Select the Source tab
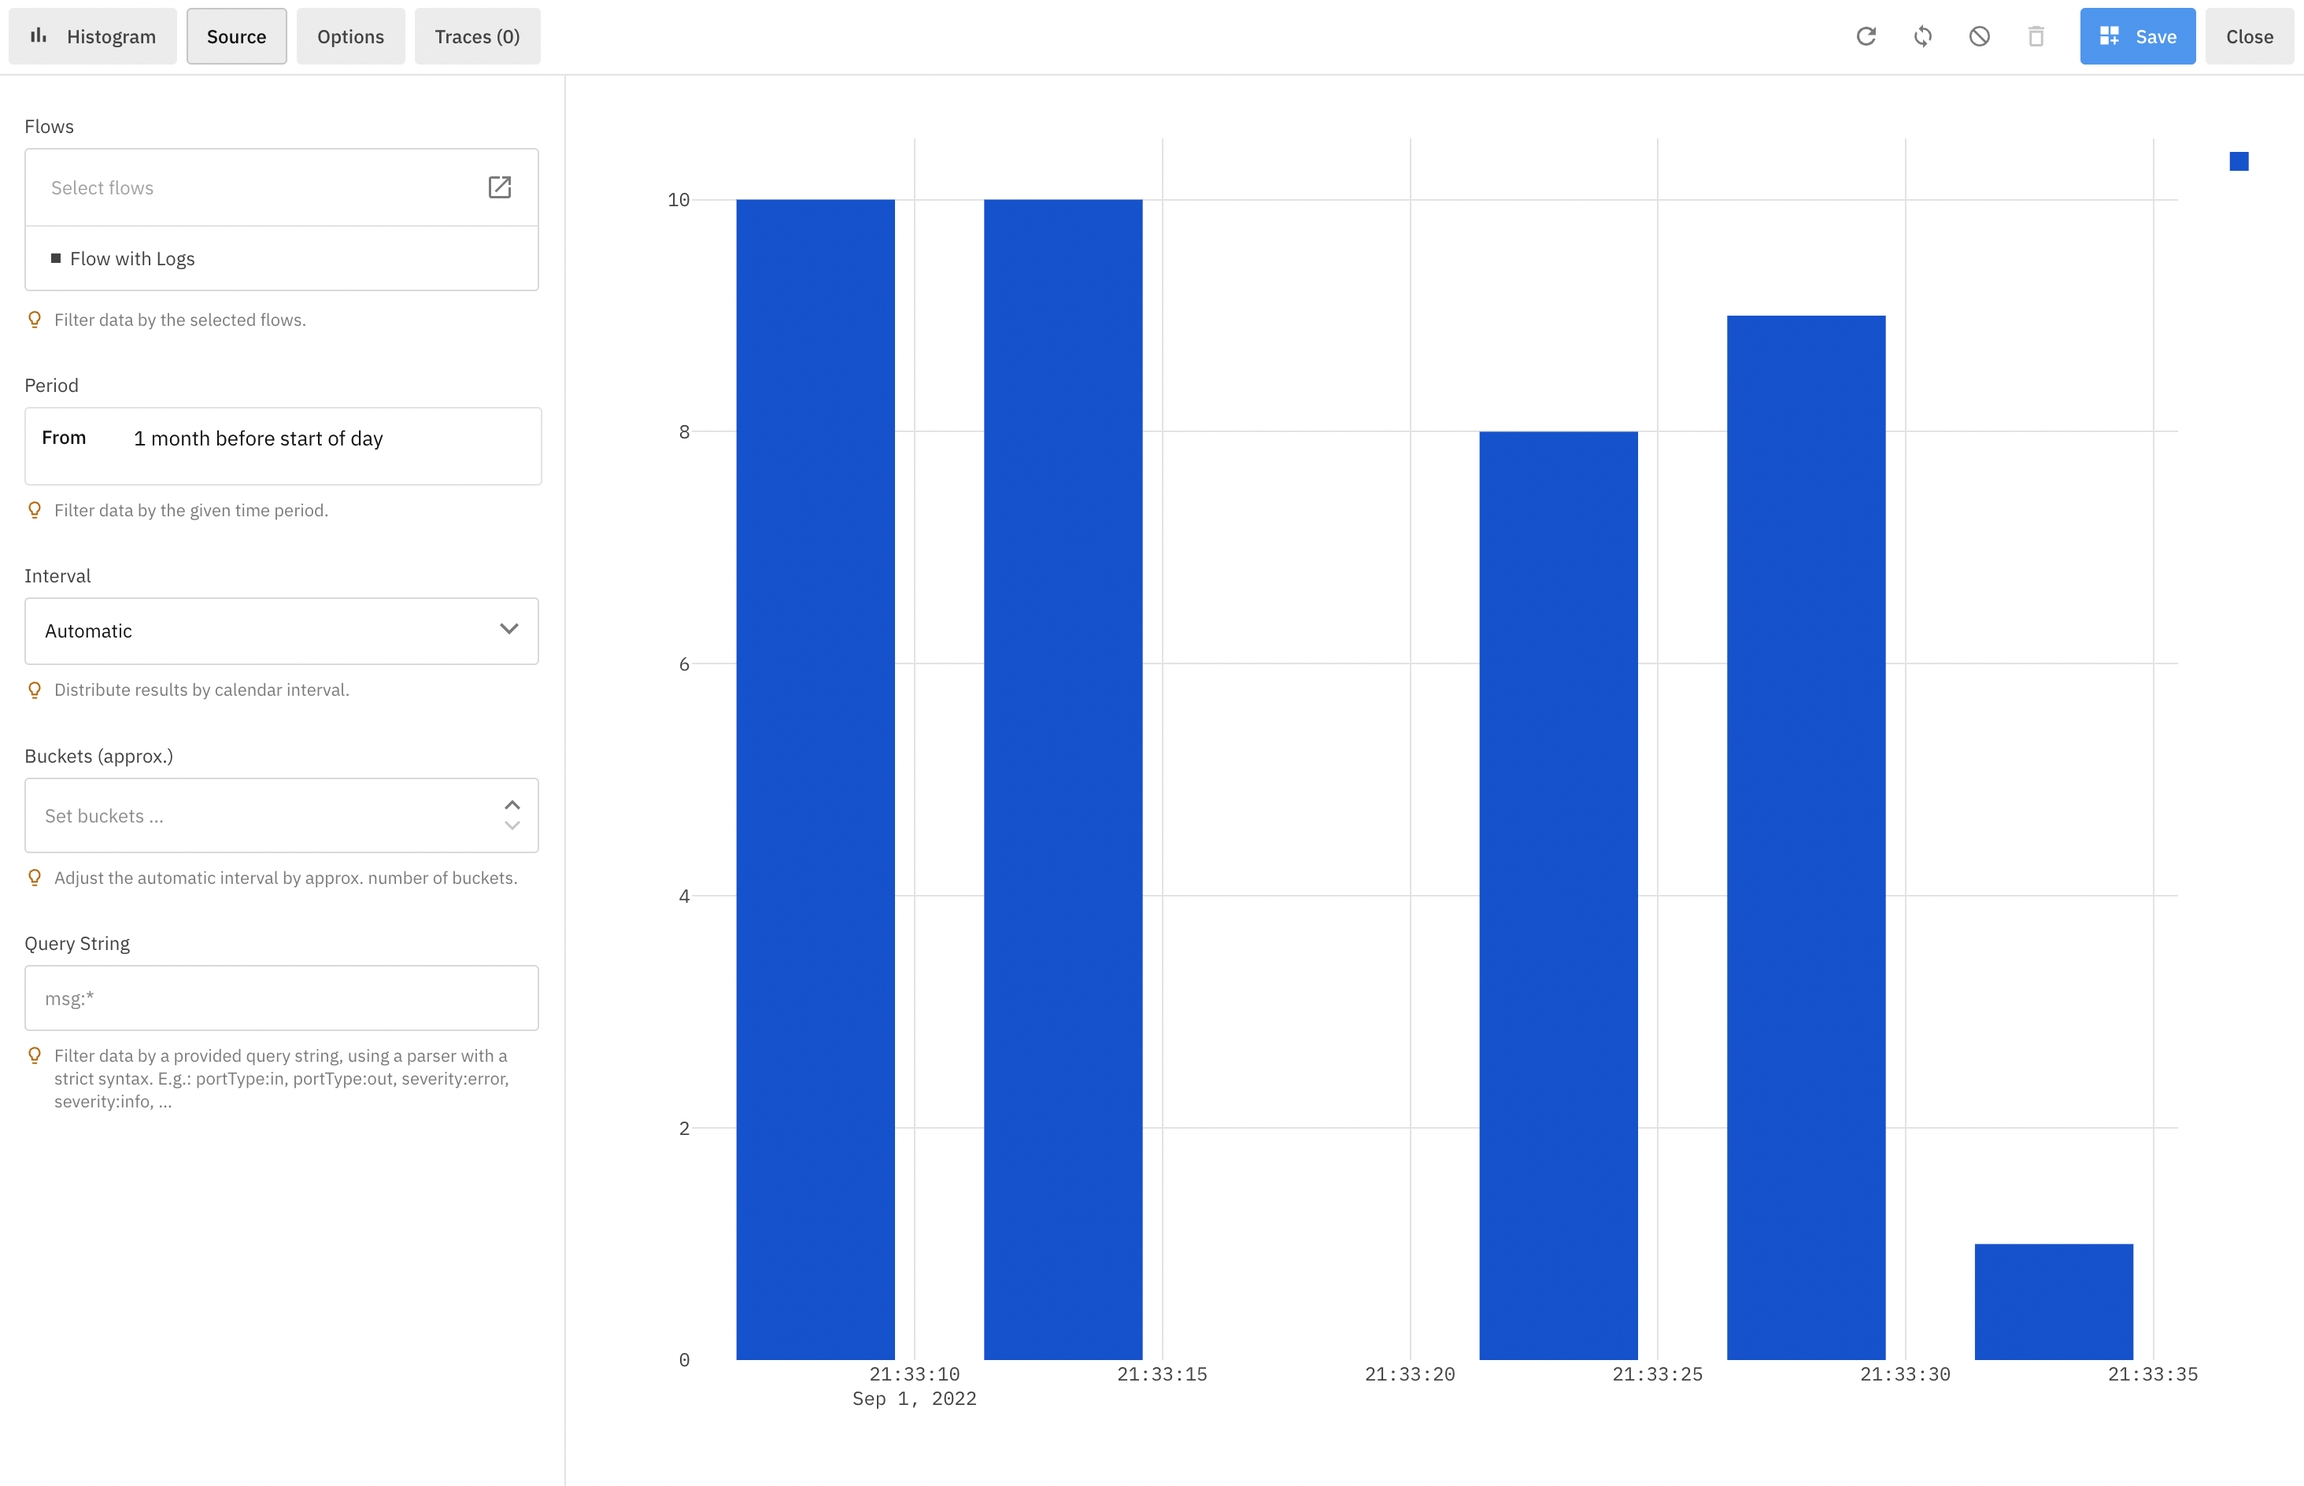2304x1486 pixels. [x=236, y=37]
